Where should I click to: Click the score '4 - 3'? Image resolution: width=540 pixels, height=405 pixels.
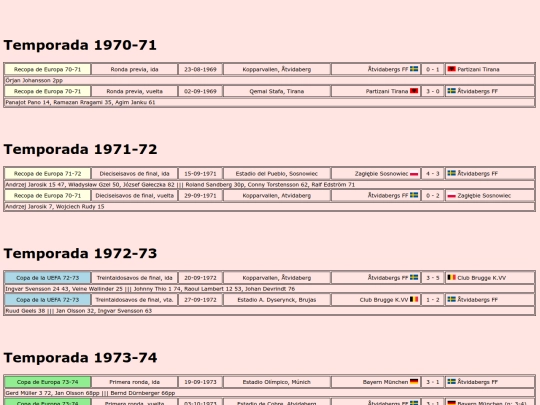433,174
